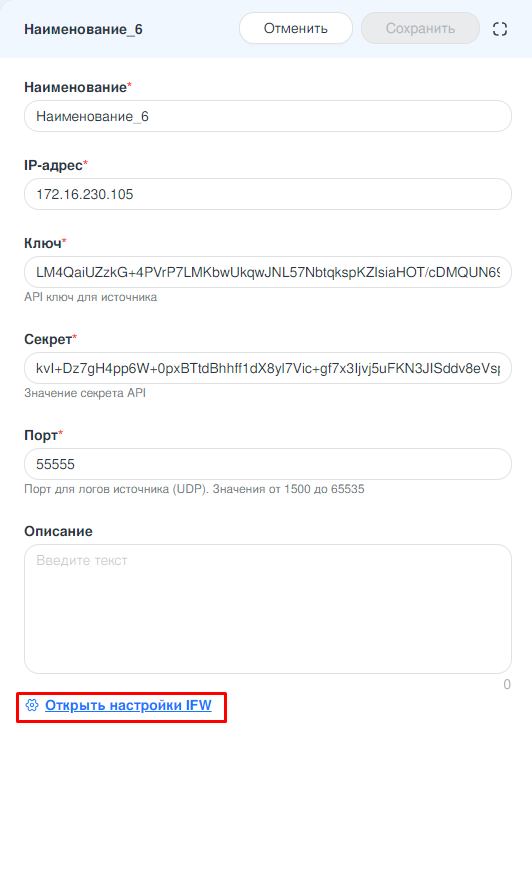Click the character counter below description
The image size is (532, 882).
coord(507,685)
